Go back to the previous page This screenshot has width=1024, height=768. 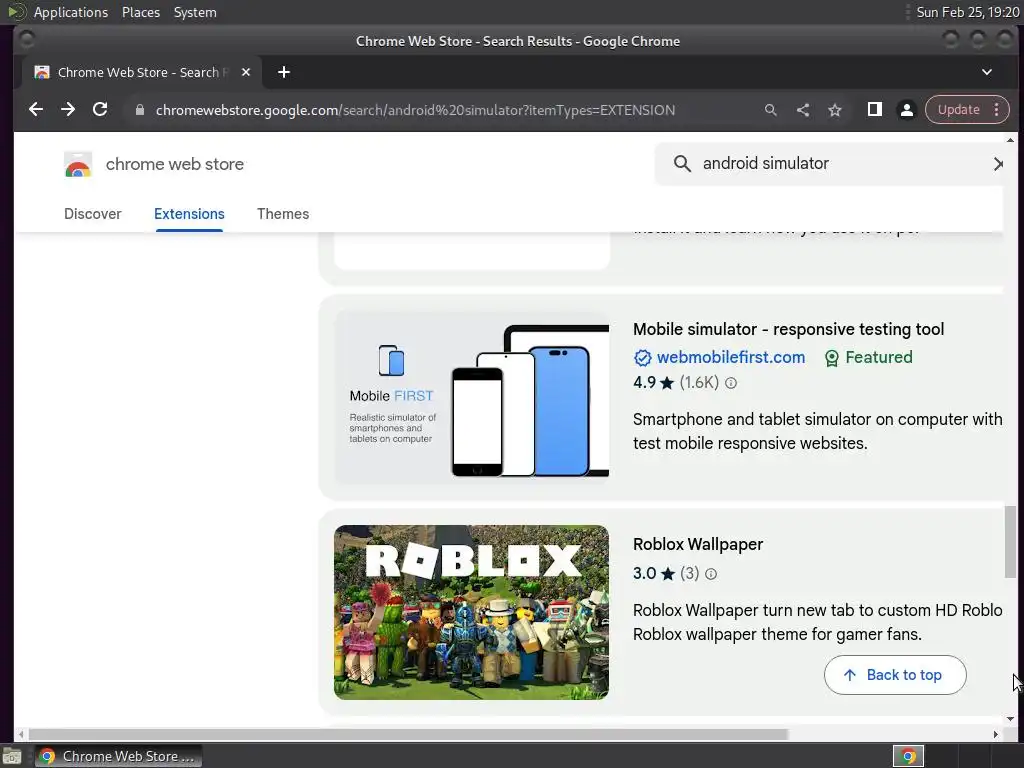click(x=36, y=110)
